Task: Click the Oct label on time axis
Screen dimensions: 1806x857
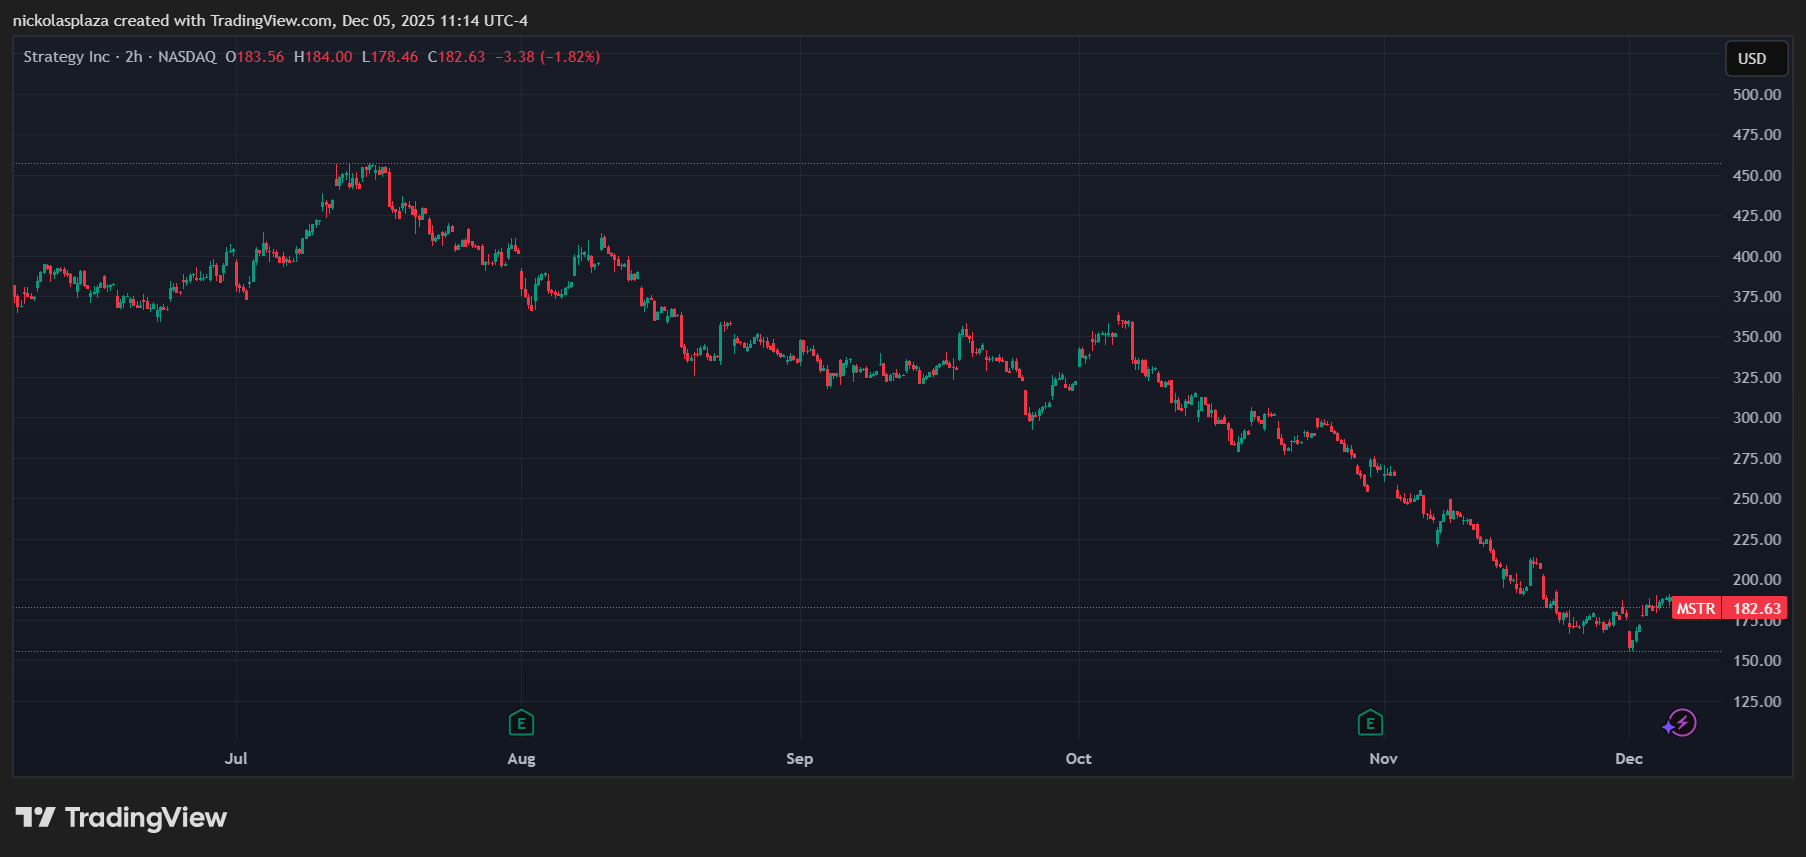Action: (x=1078, y=758)
